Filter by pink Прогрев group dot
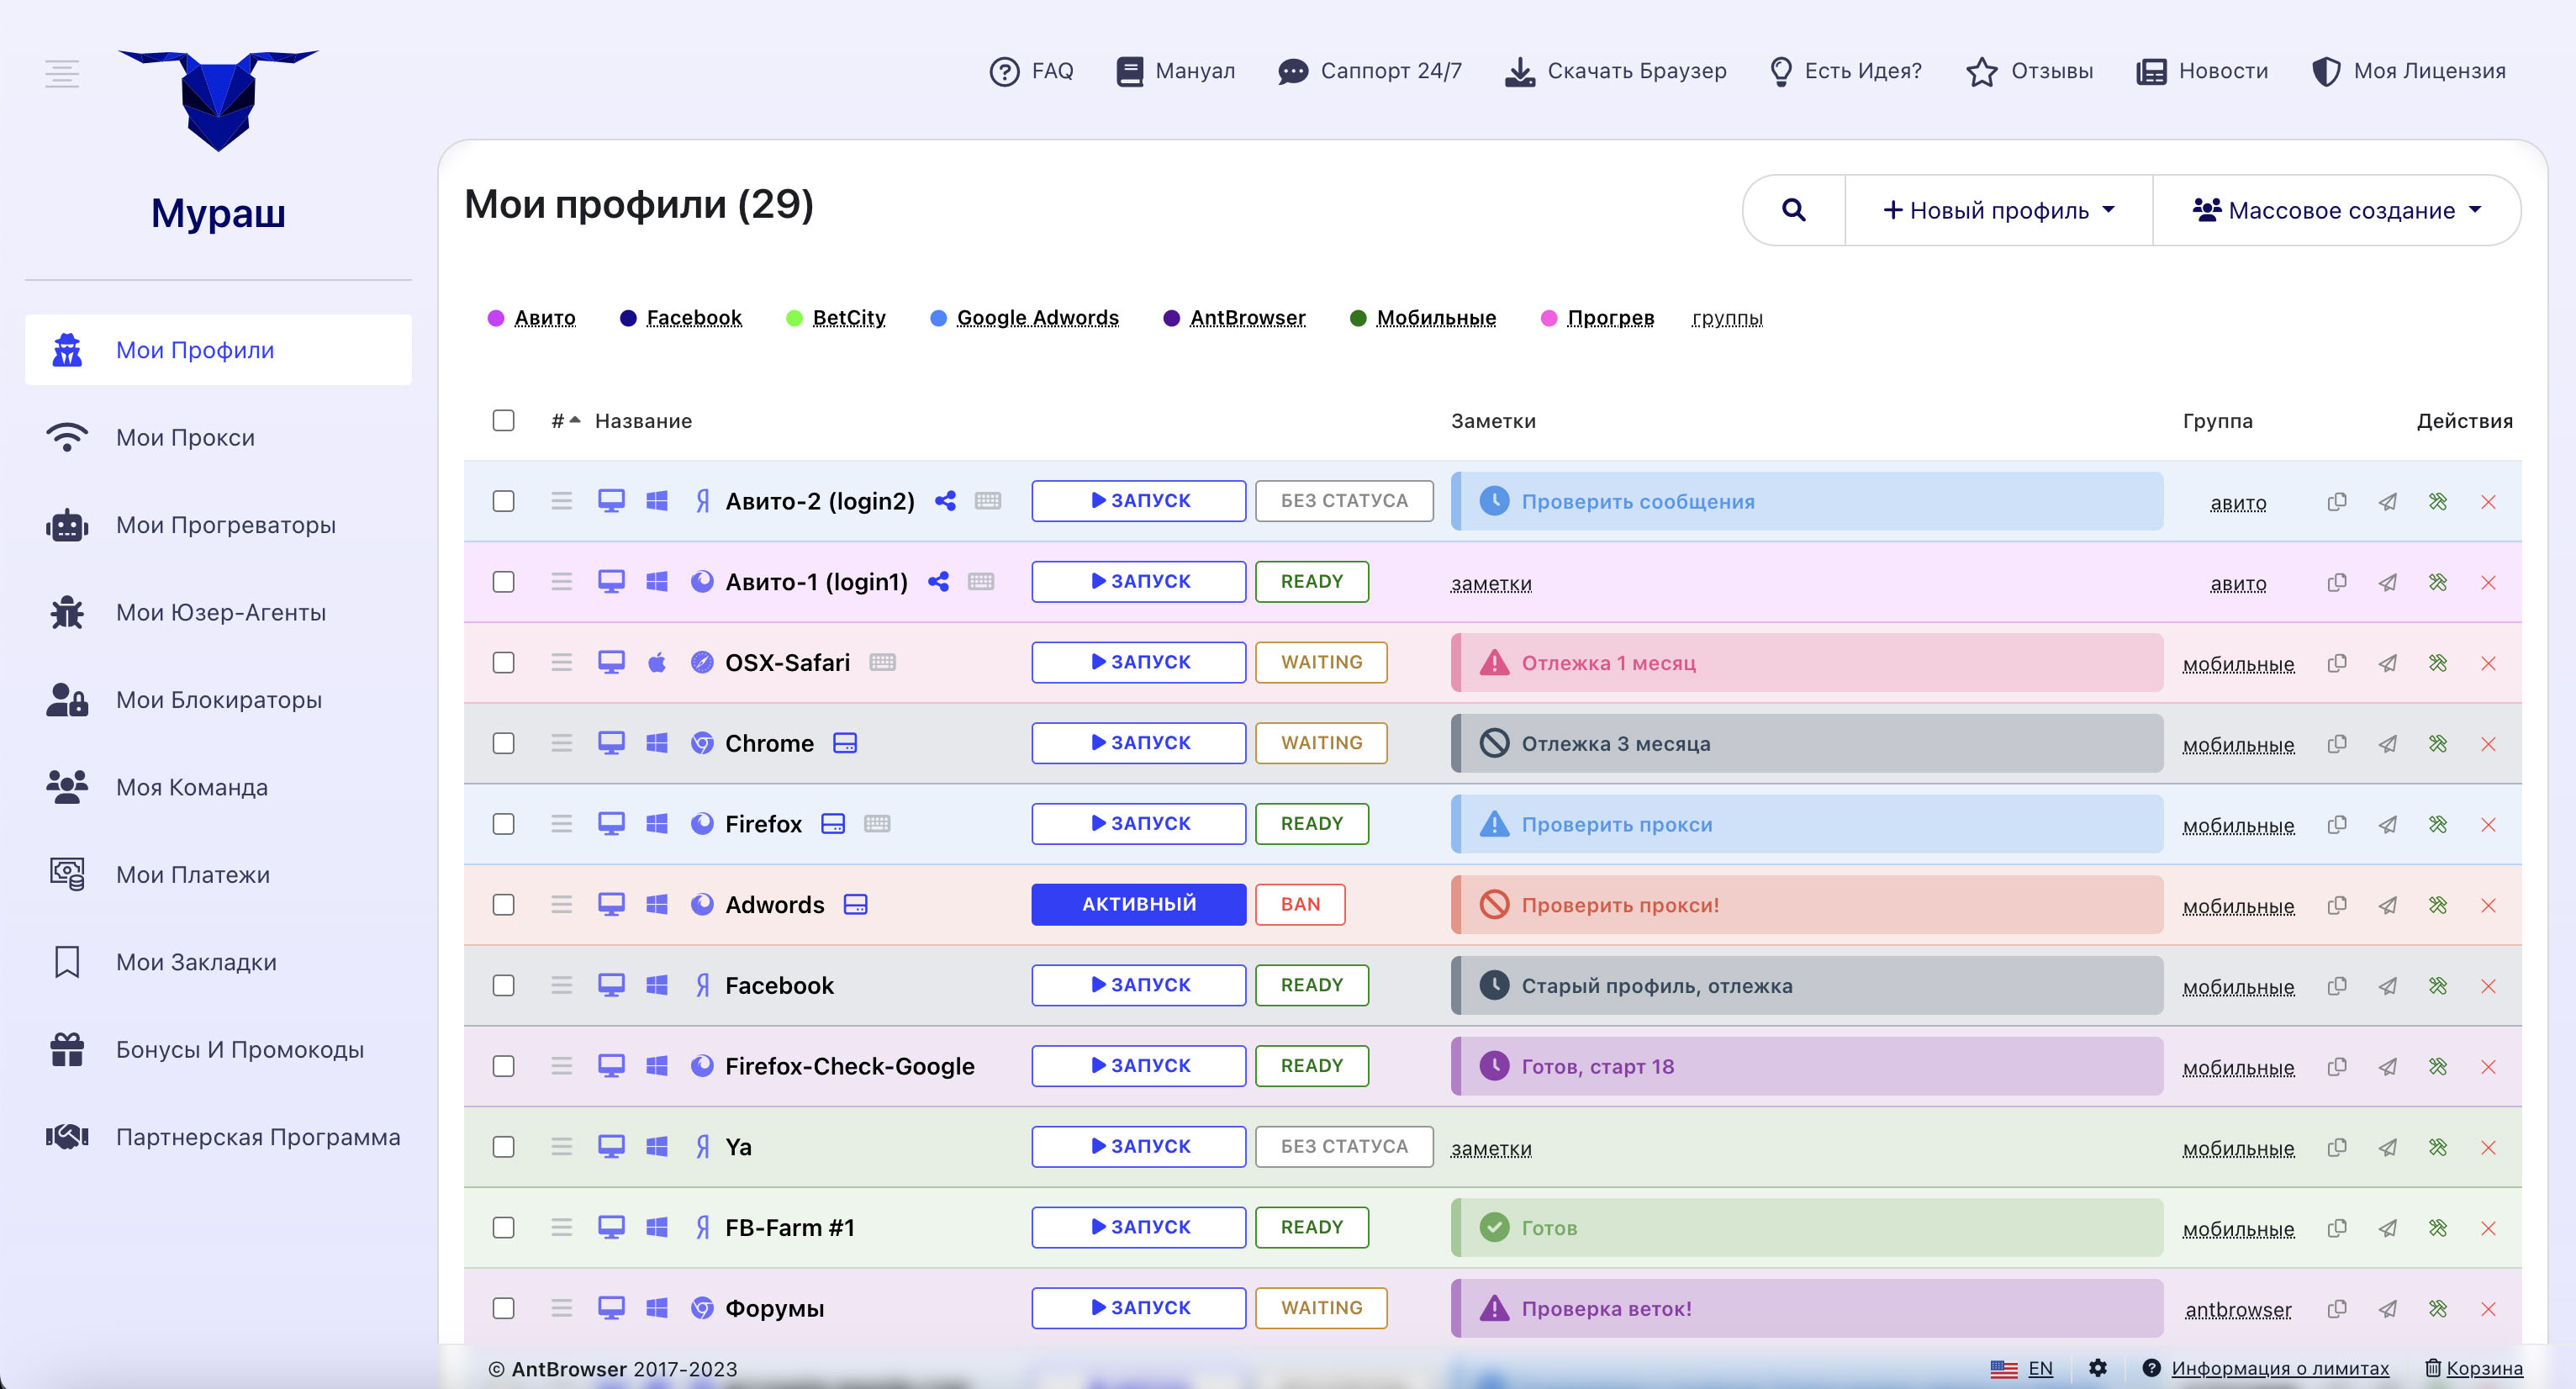 point(1549,318)
